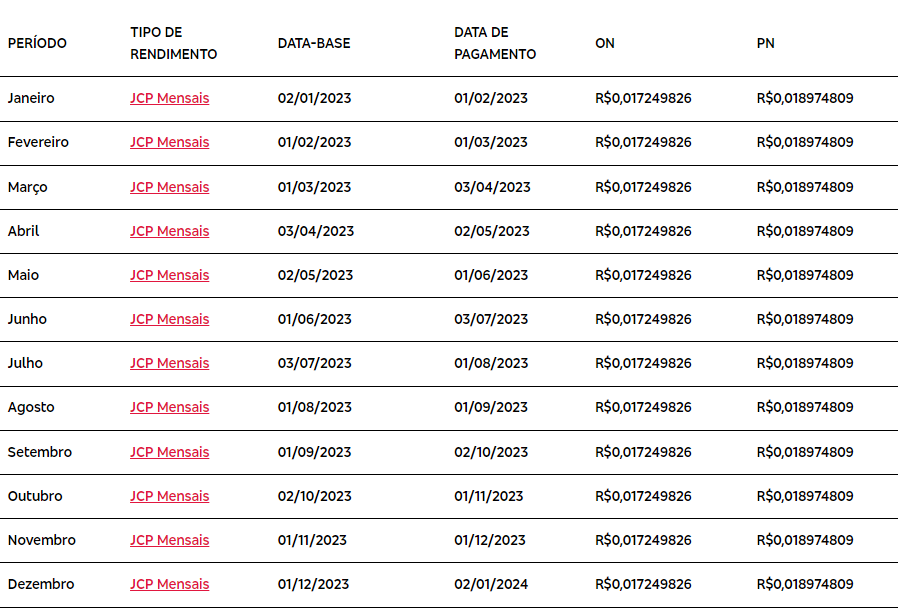Click the JCP Mensais link for Novembro
898x610 pixels.
[169, 540]
